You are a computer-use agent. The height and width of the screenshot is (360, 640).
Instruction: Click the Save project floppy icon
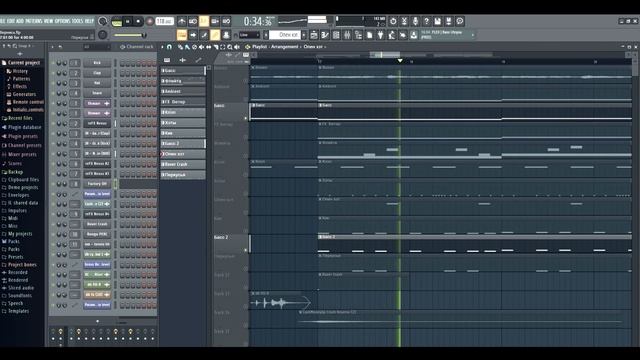[438, 21]
